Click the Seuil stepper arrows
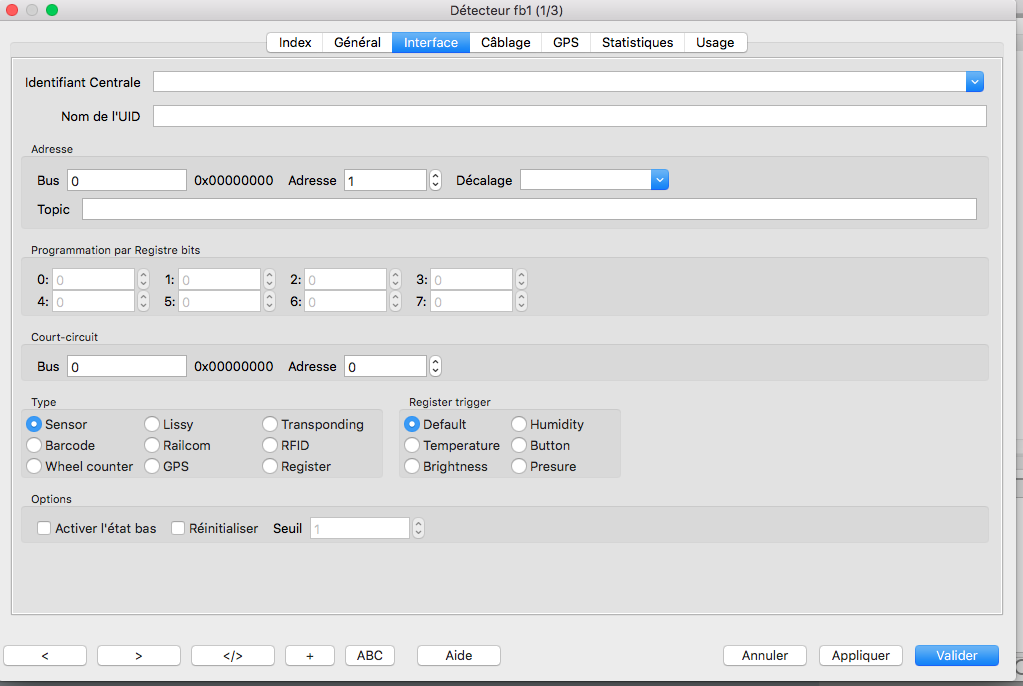The image size is (1023, 686). (418, 528)
